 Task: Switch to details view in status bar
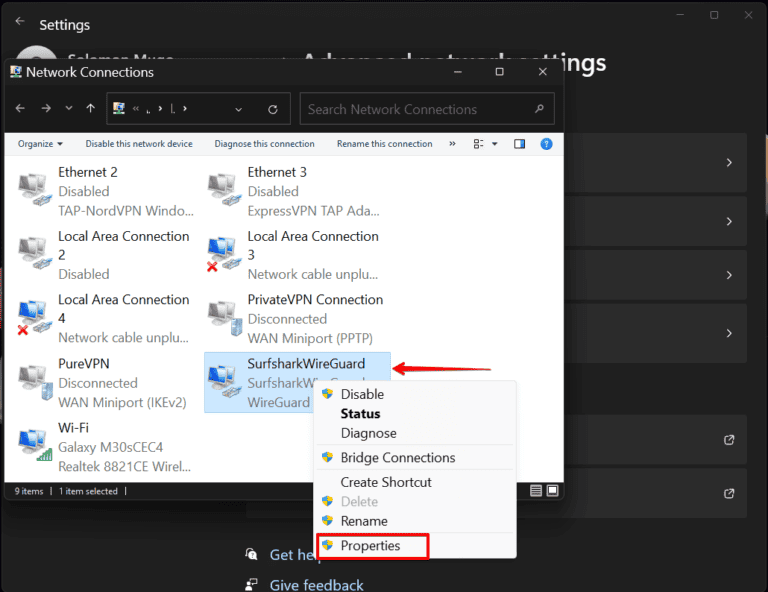[536, 491]
